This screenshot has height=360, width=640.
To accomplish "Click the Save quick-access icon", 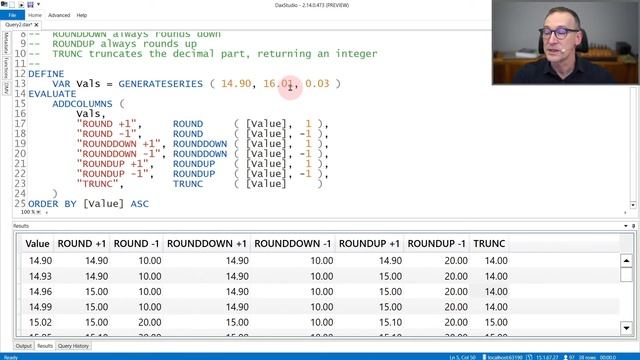I will (30, 5).
